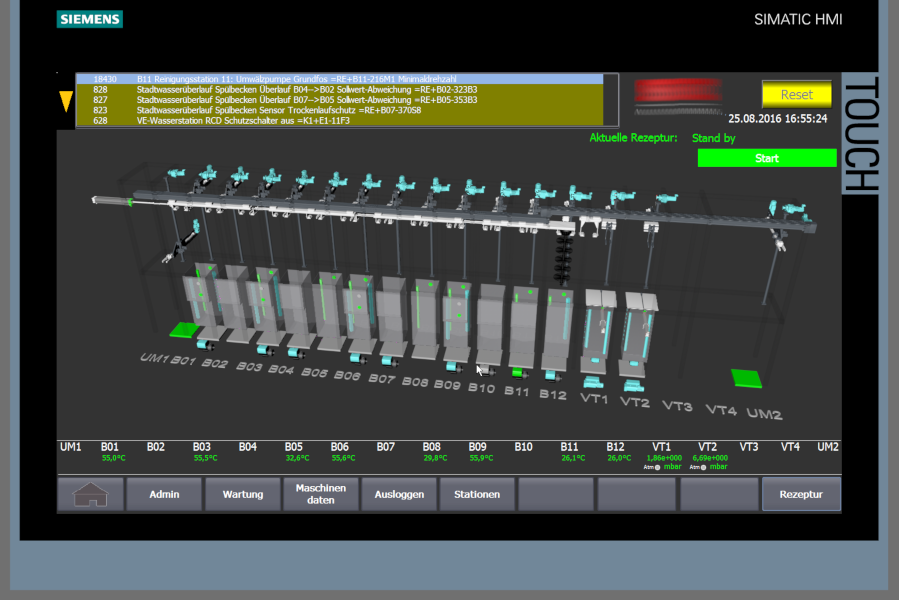This screenshot has height=600, width=899.
Task: Open the Rezeptur screen
Action: pyautogui.click(x=801, y=494)
